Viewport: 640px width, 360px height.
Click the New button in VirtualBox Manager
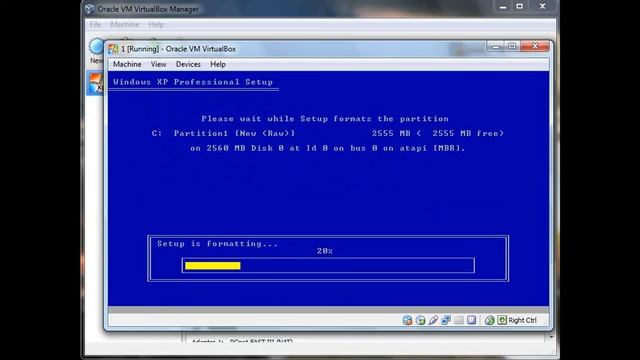pyautogui.click(x=97, y=51)
